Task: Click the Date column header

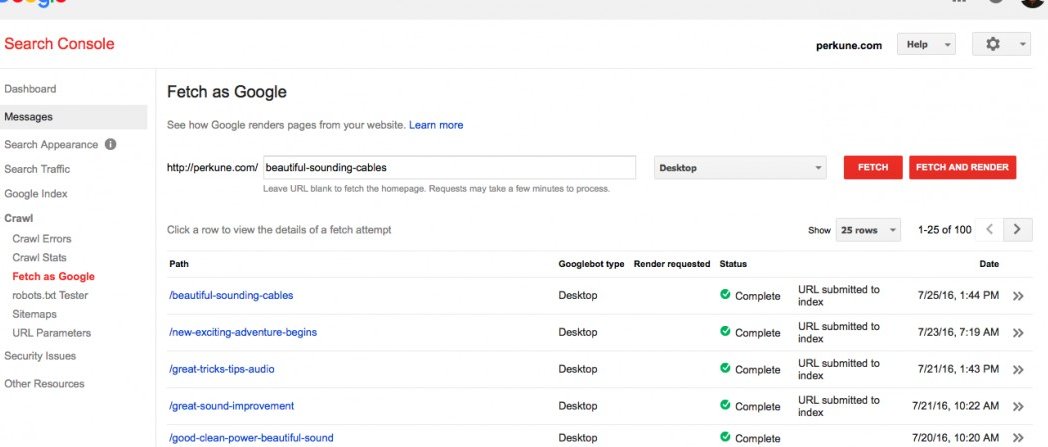Action: [989, 264]
